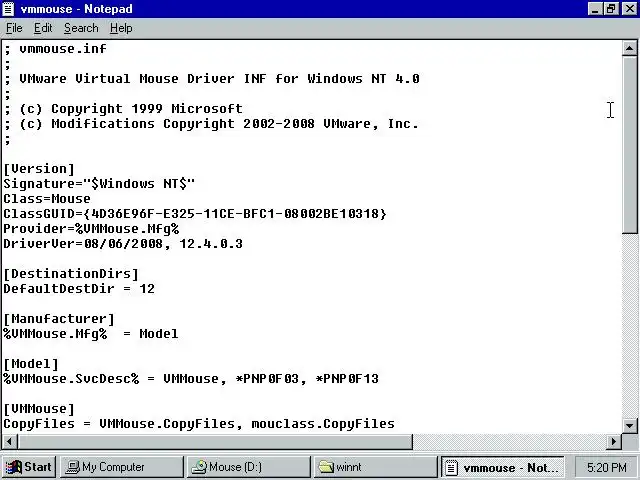Click the folder icon on winnt taskbar button
Viewport: 640px width, 480px height.
tap(326, 467)
